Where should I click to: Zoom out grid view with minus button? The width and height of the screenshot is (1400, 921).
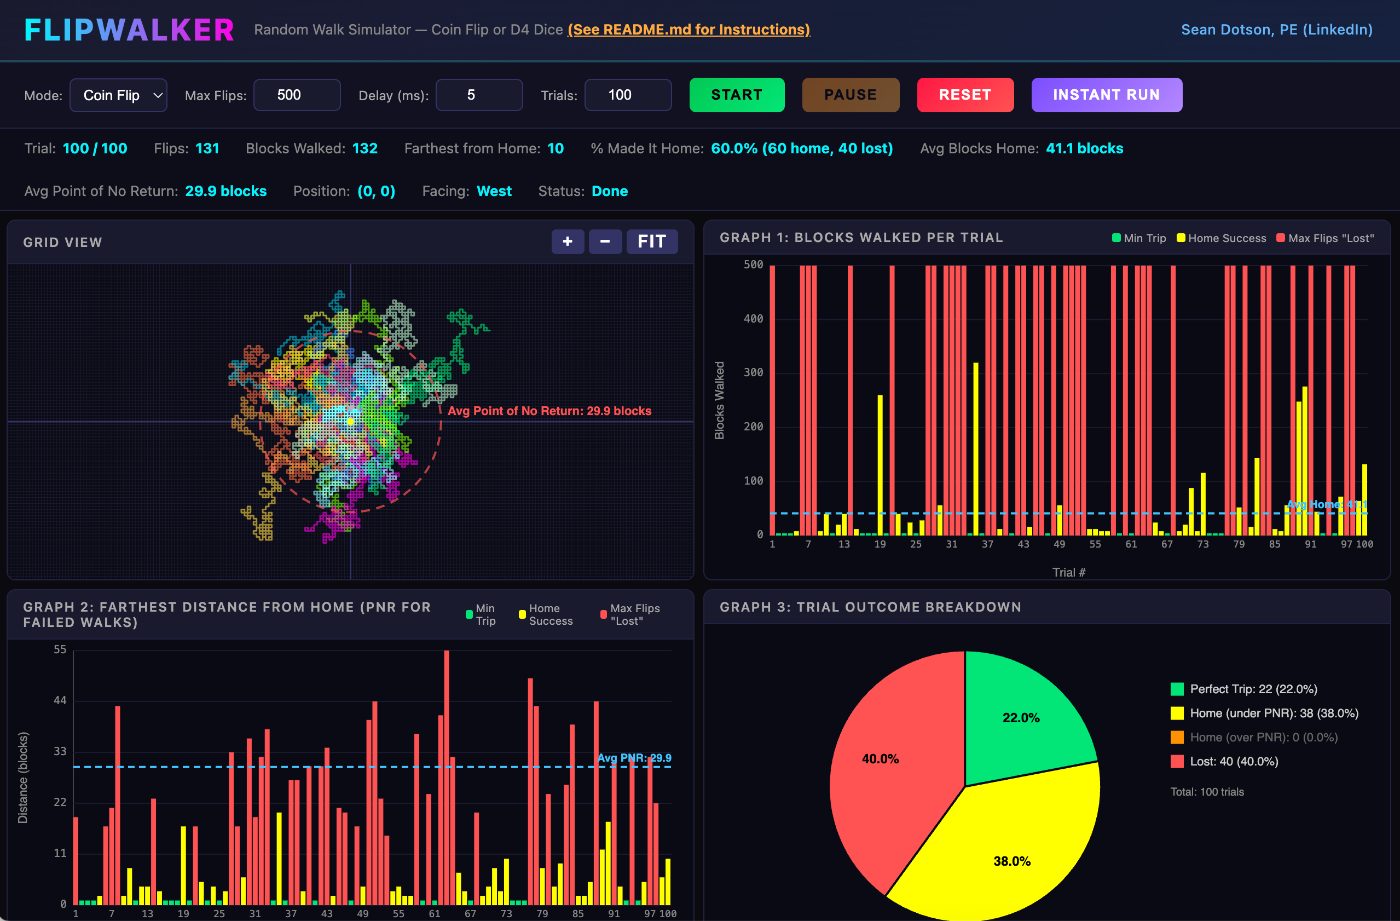605,241
